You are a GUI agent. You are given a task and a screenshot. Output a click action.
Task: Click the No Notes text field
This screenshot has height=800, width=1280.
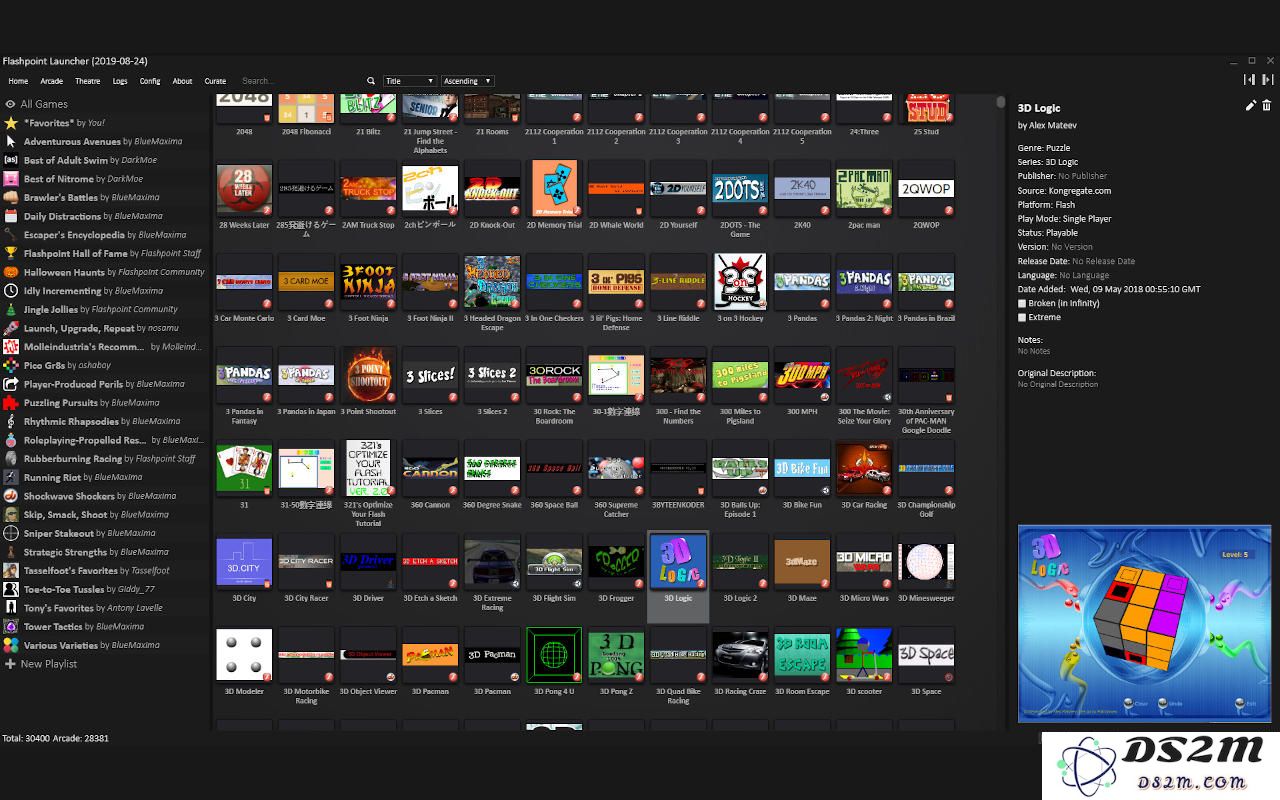[1034, 351]
